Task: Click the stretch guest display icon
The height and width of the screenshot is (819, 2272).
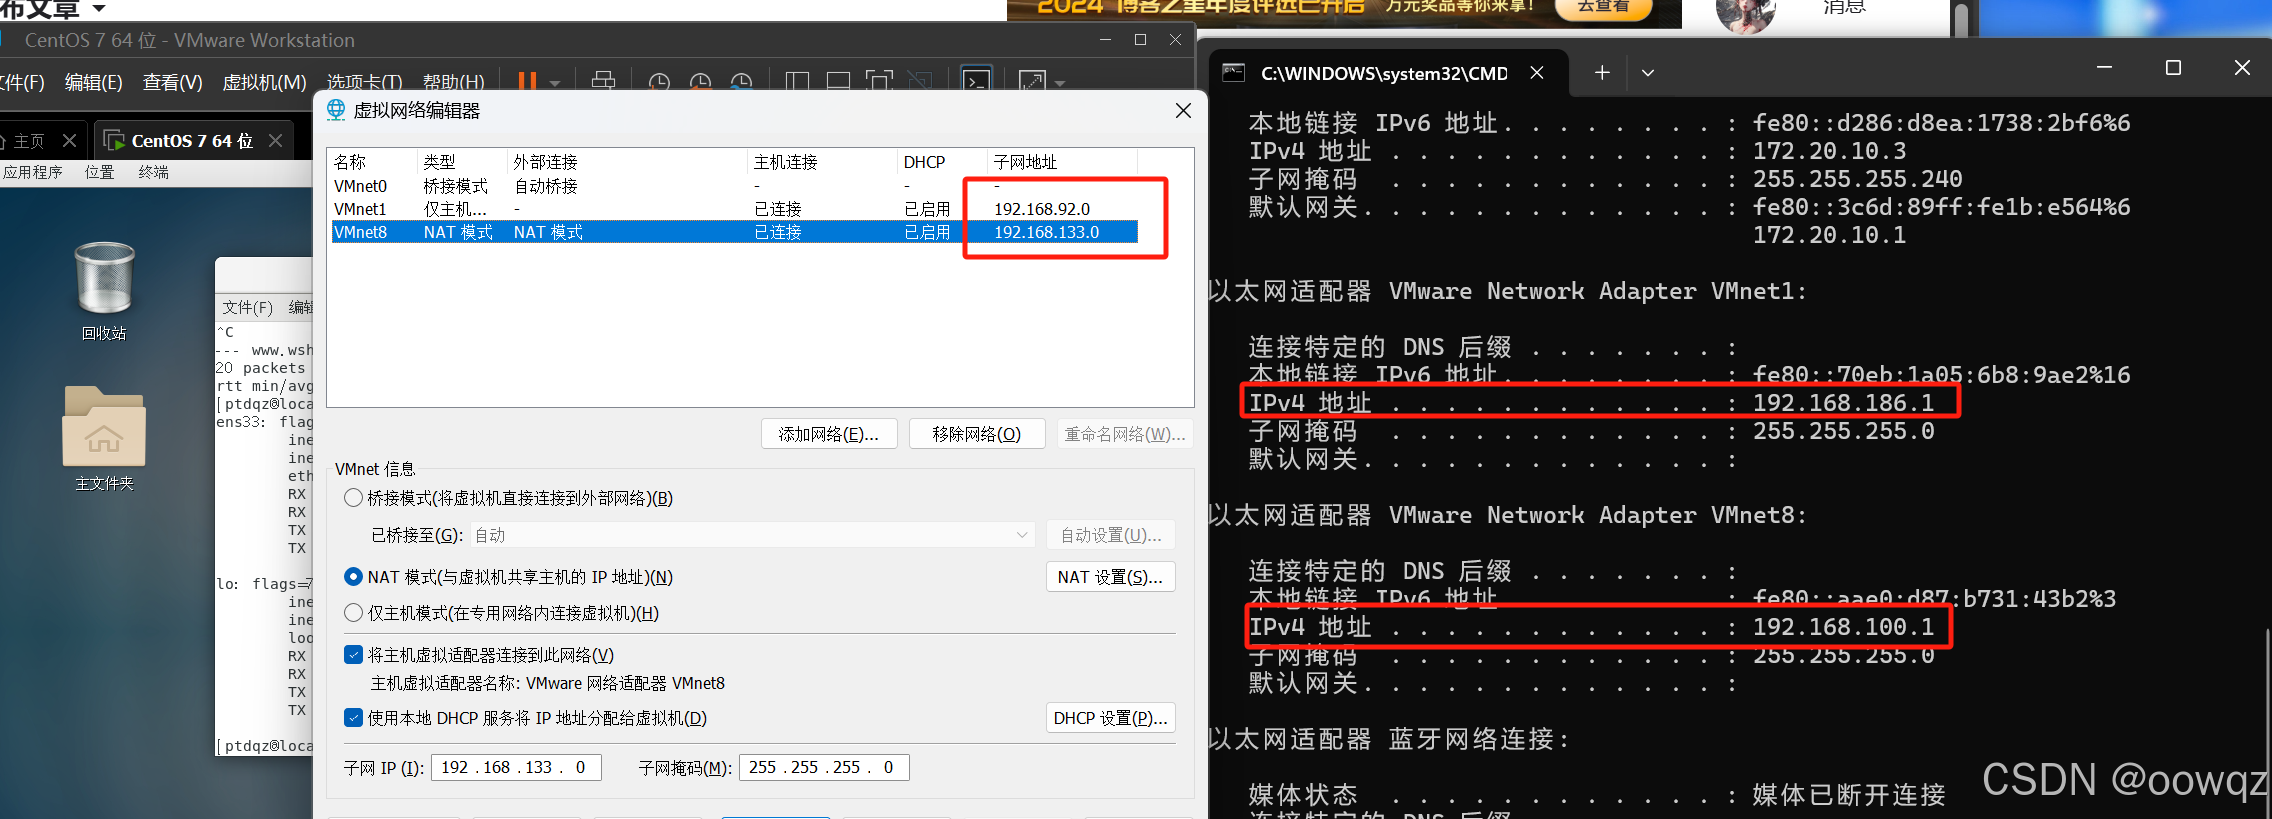Action: 1032,81
